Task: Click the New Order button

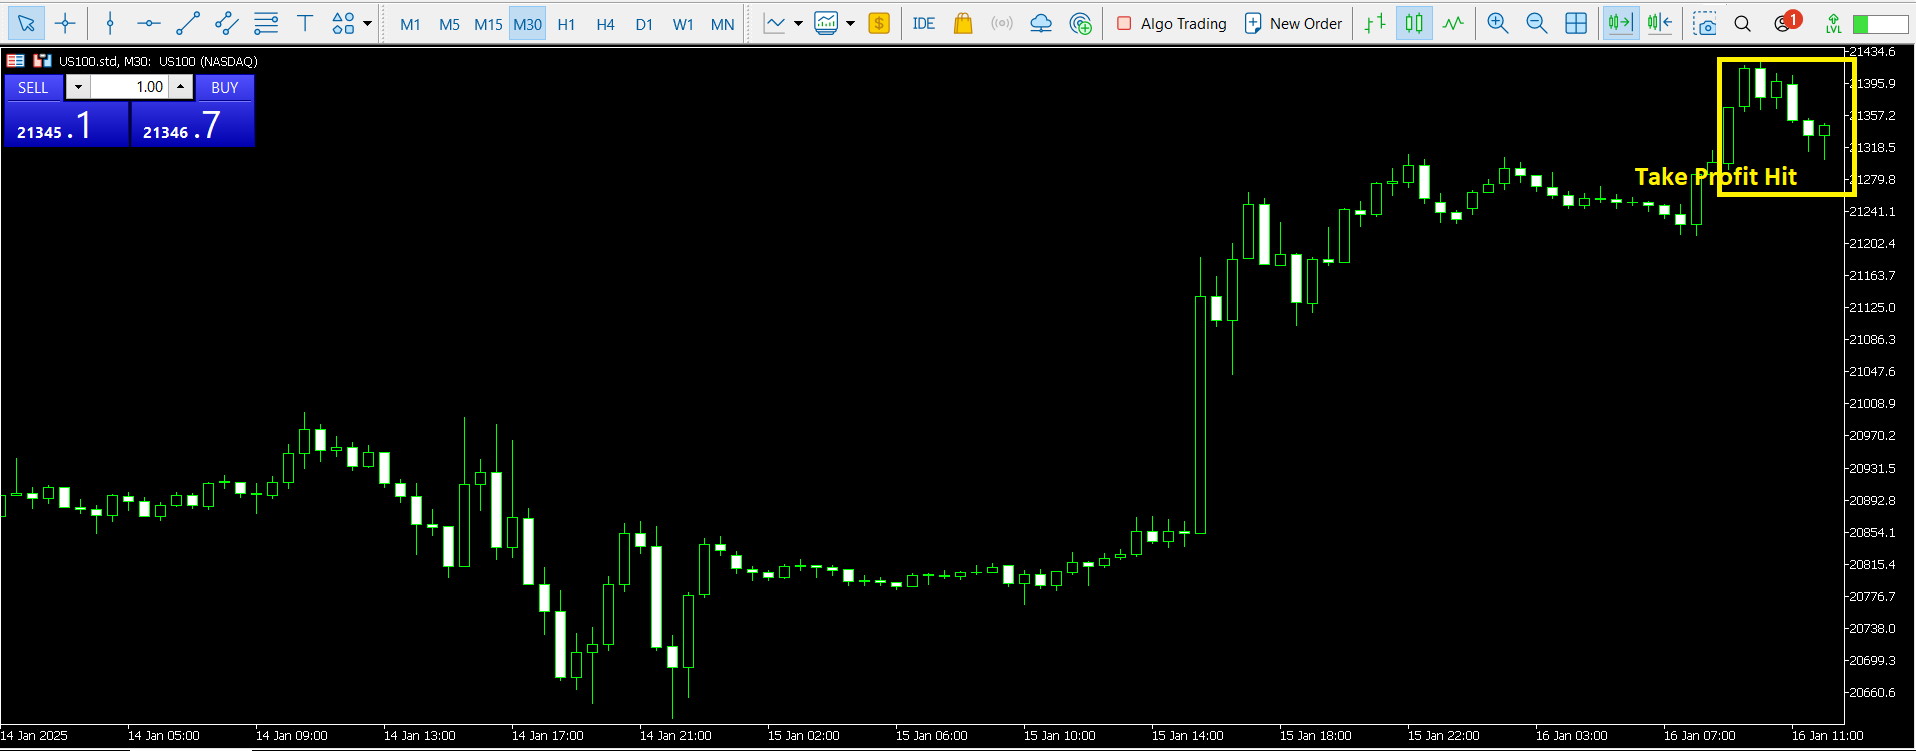Action: click(1293, 24)
